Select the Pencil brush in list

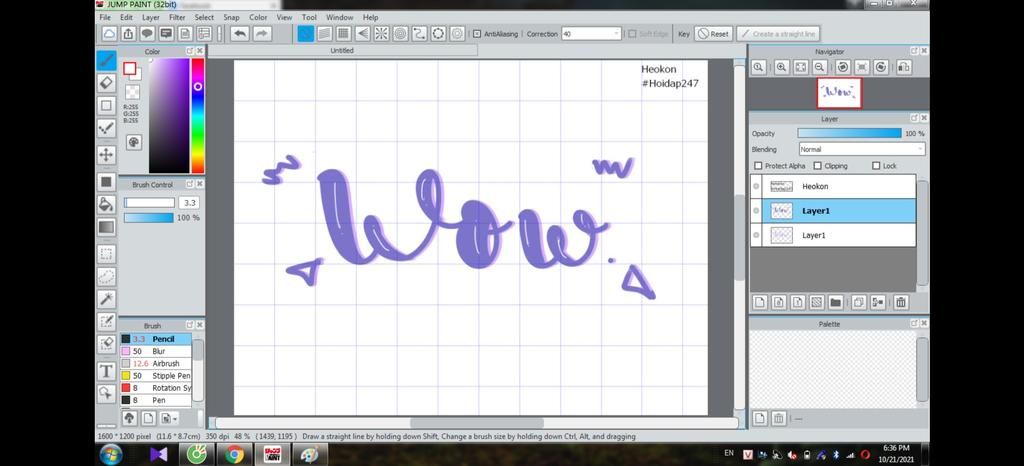point(155,339)
